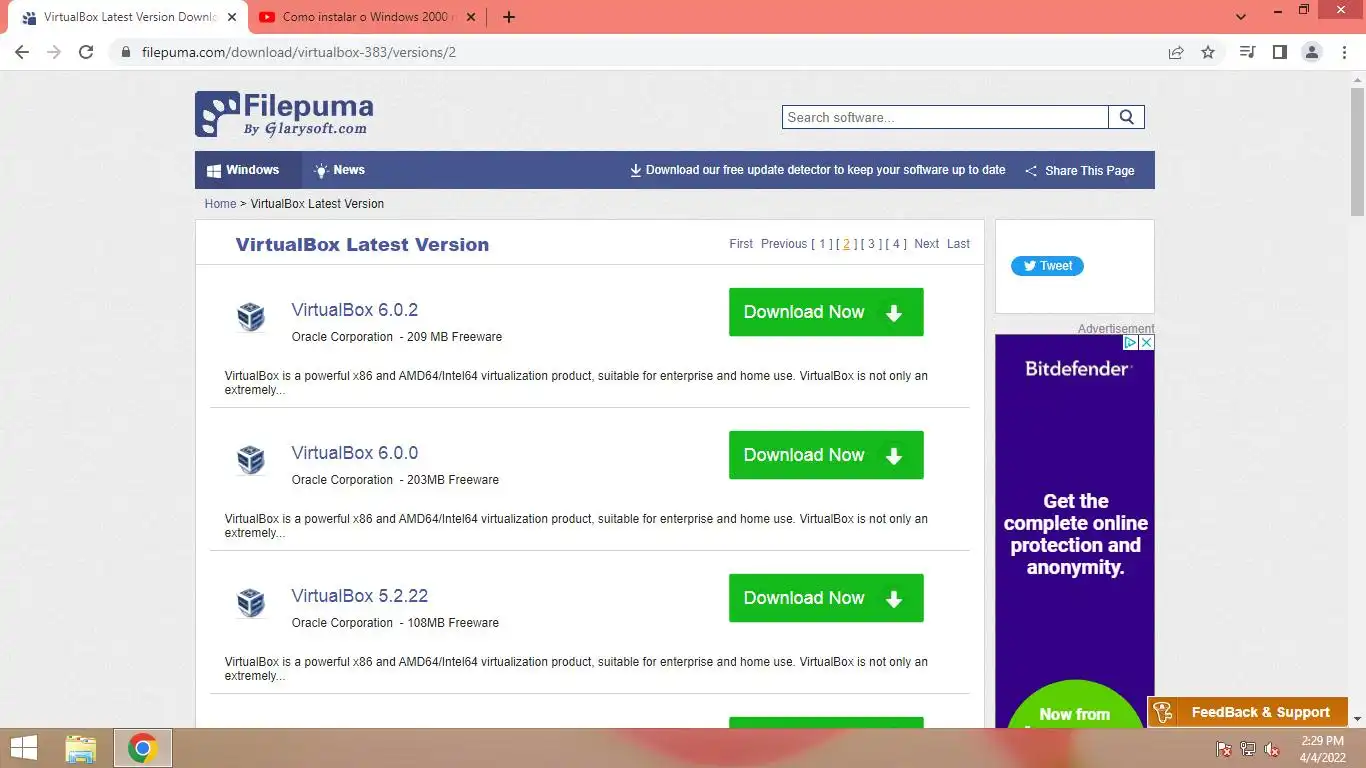Click the taskbar clock showing 2:29 PM
The image size is (1366, 768).
pos(1322,748)
